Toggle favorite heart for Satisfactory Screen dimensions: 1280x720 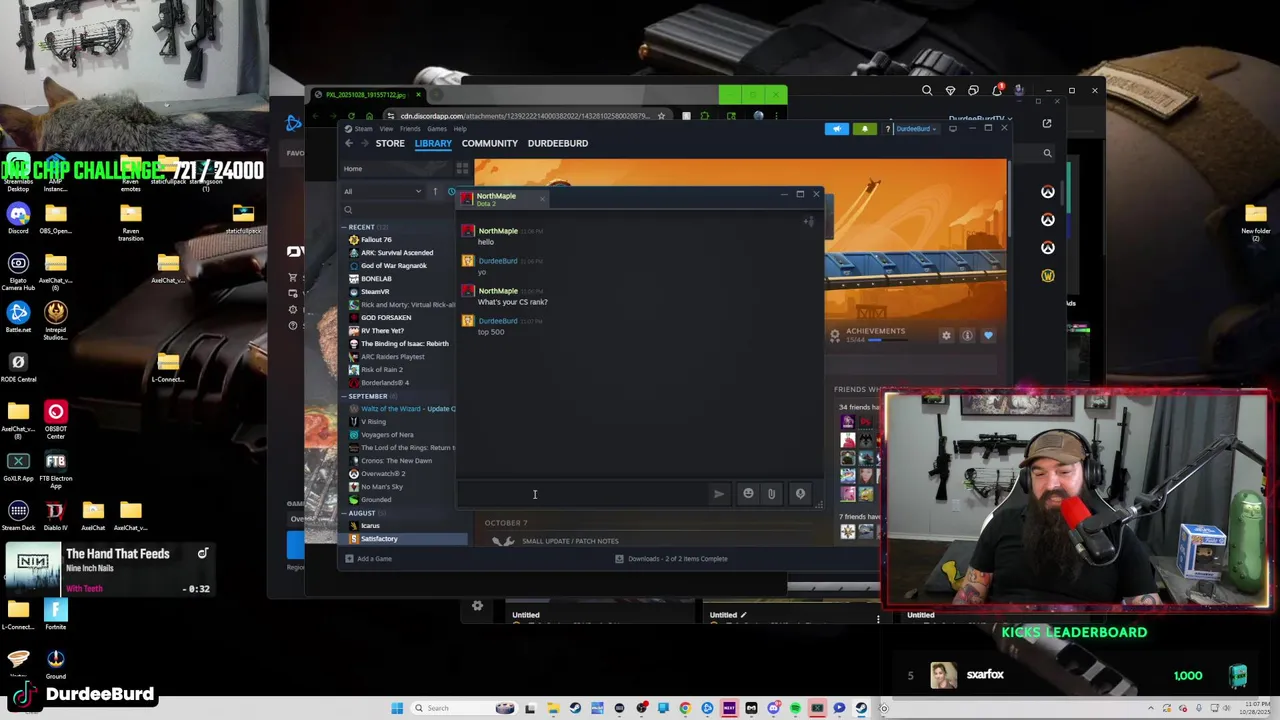(x=988, y=336)
